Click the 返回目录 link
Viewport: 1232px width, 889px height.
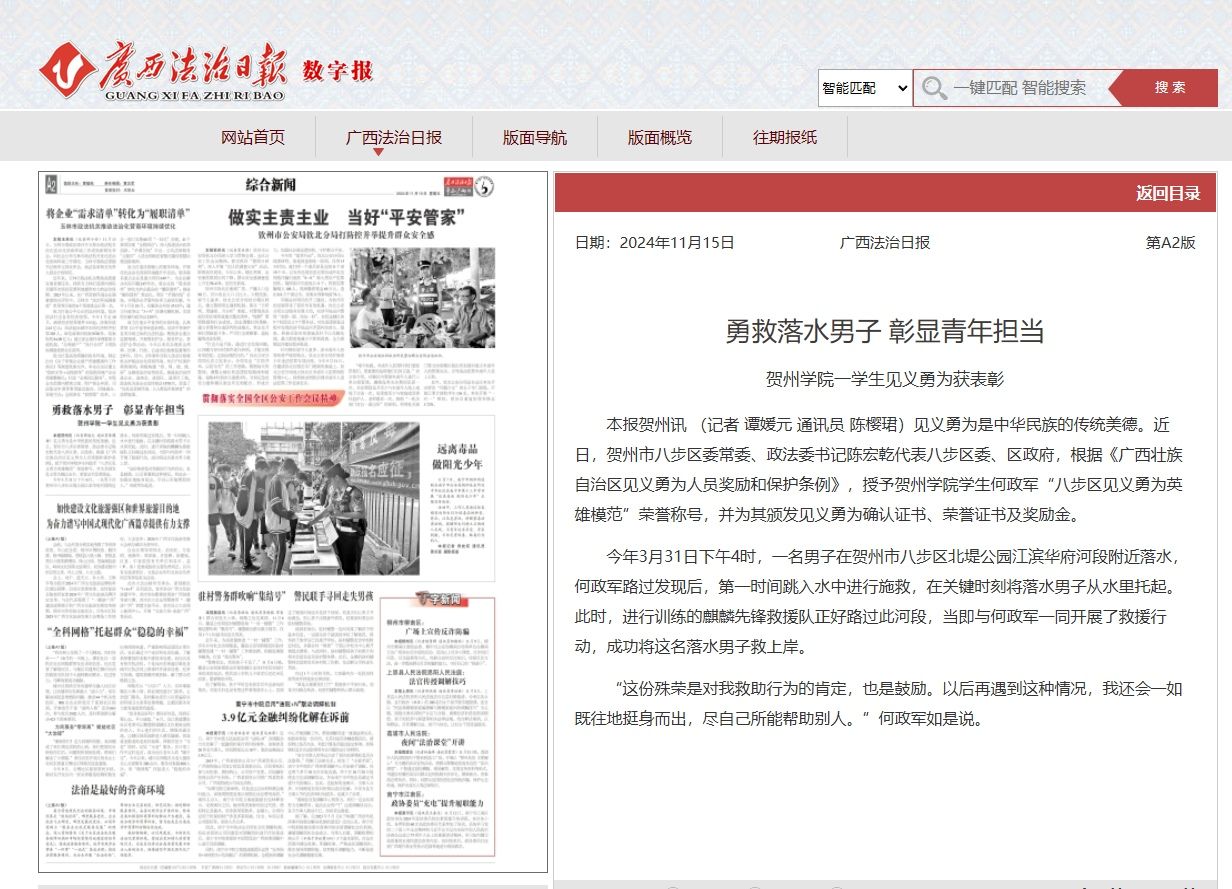tap(1168, 193)
